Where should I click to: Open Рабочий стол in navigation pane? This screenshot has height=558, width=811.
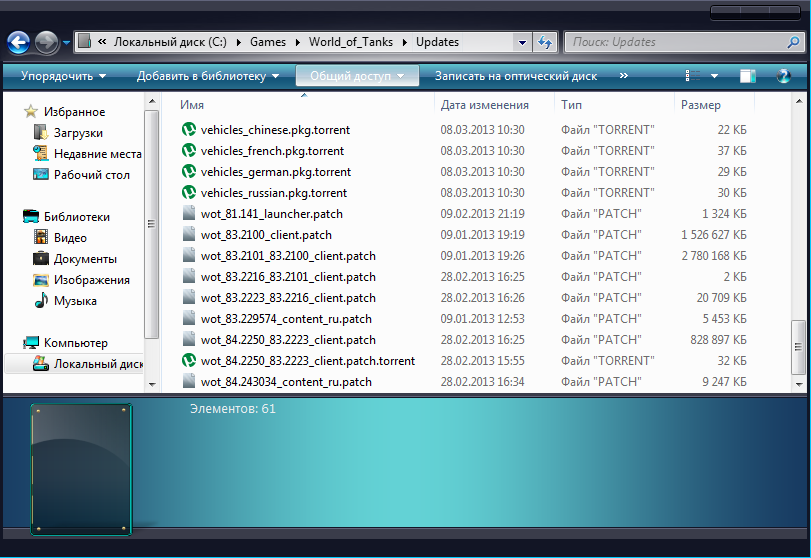click(x=91, y=175)
